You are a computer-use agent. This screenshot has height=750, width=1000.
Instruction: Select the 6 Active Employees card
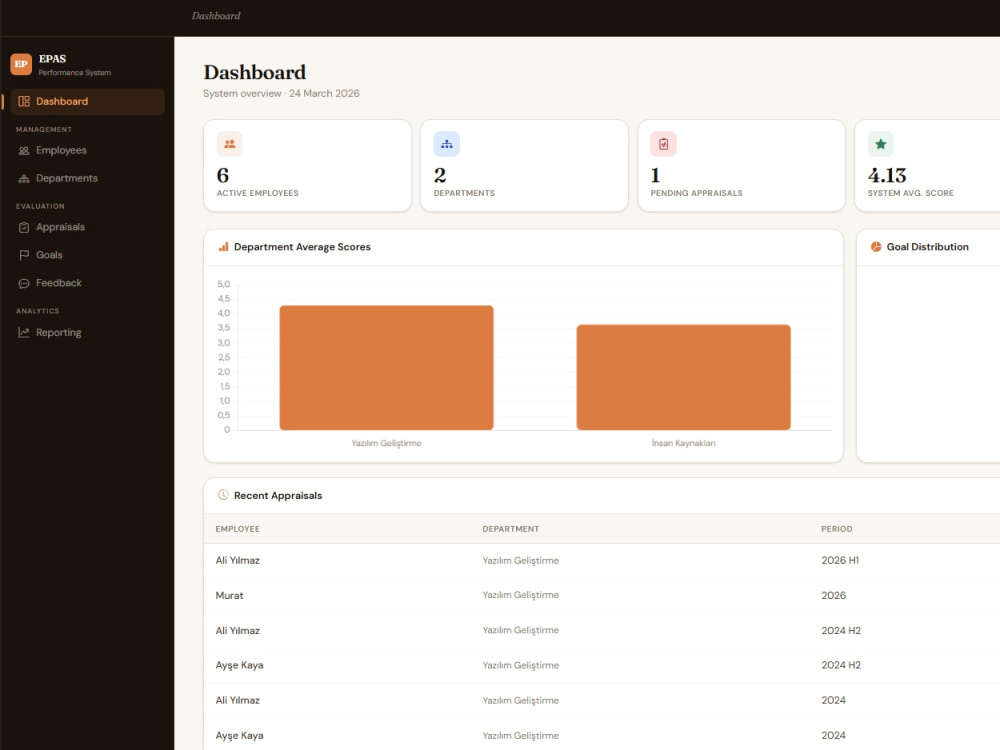[307, 165]
